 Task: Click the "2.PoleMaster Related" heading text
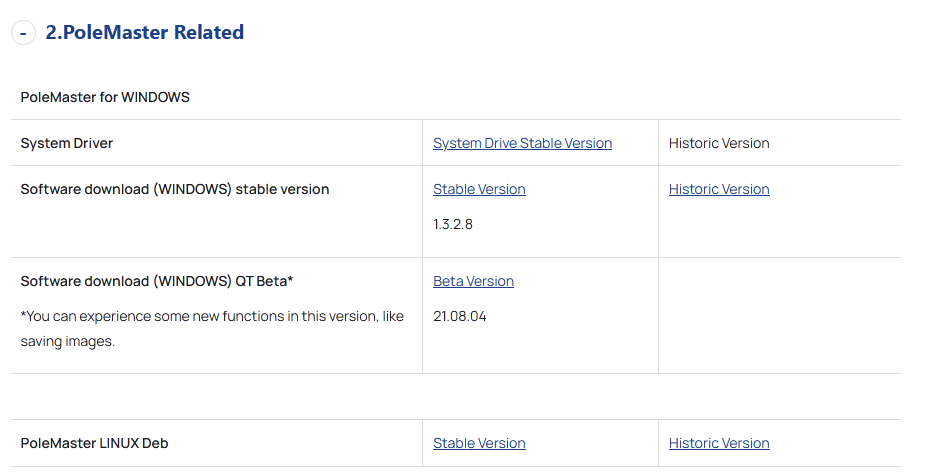point(145,32)
